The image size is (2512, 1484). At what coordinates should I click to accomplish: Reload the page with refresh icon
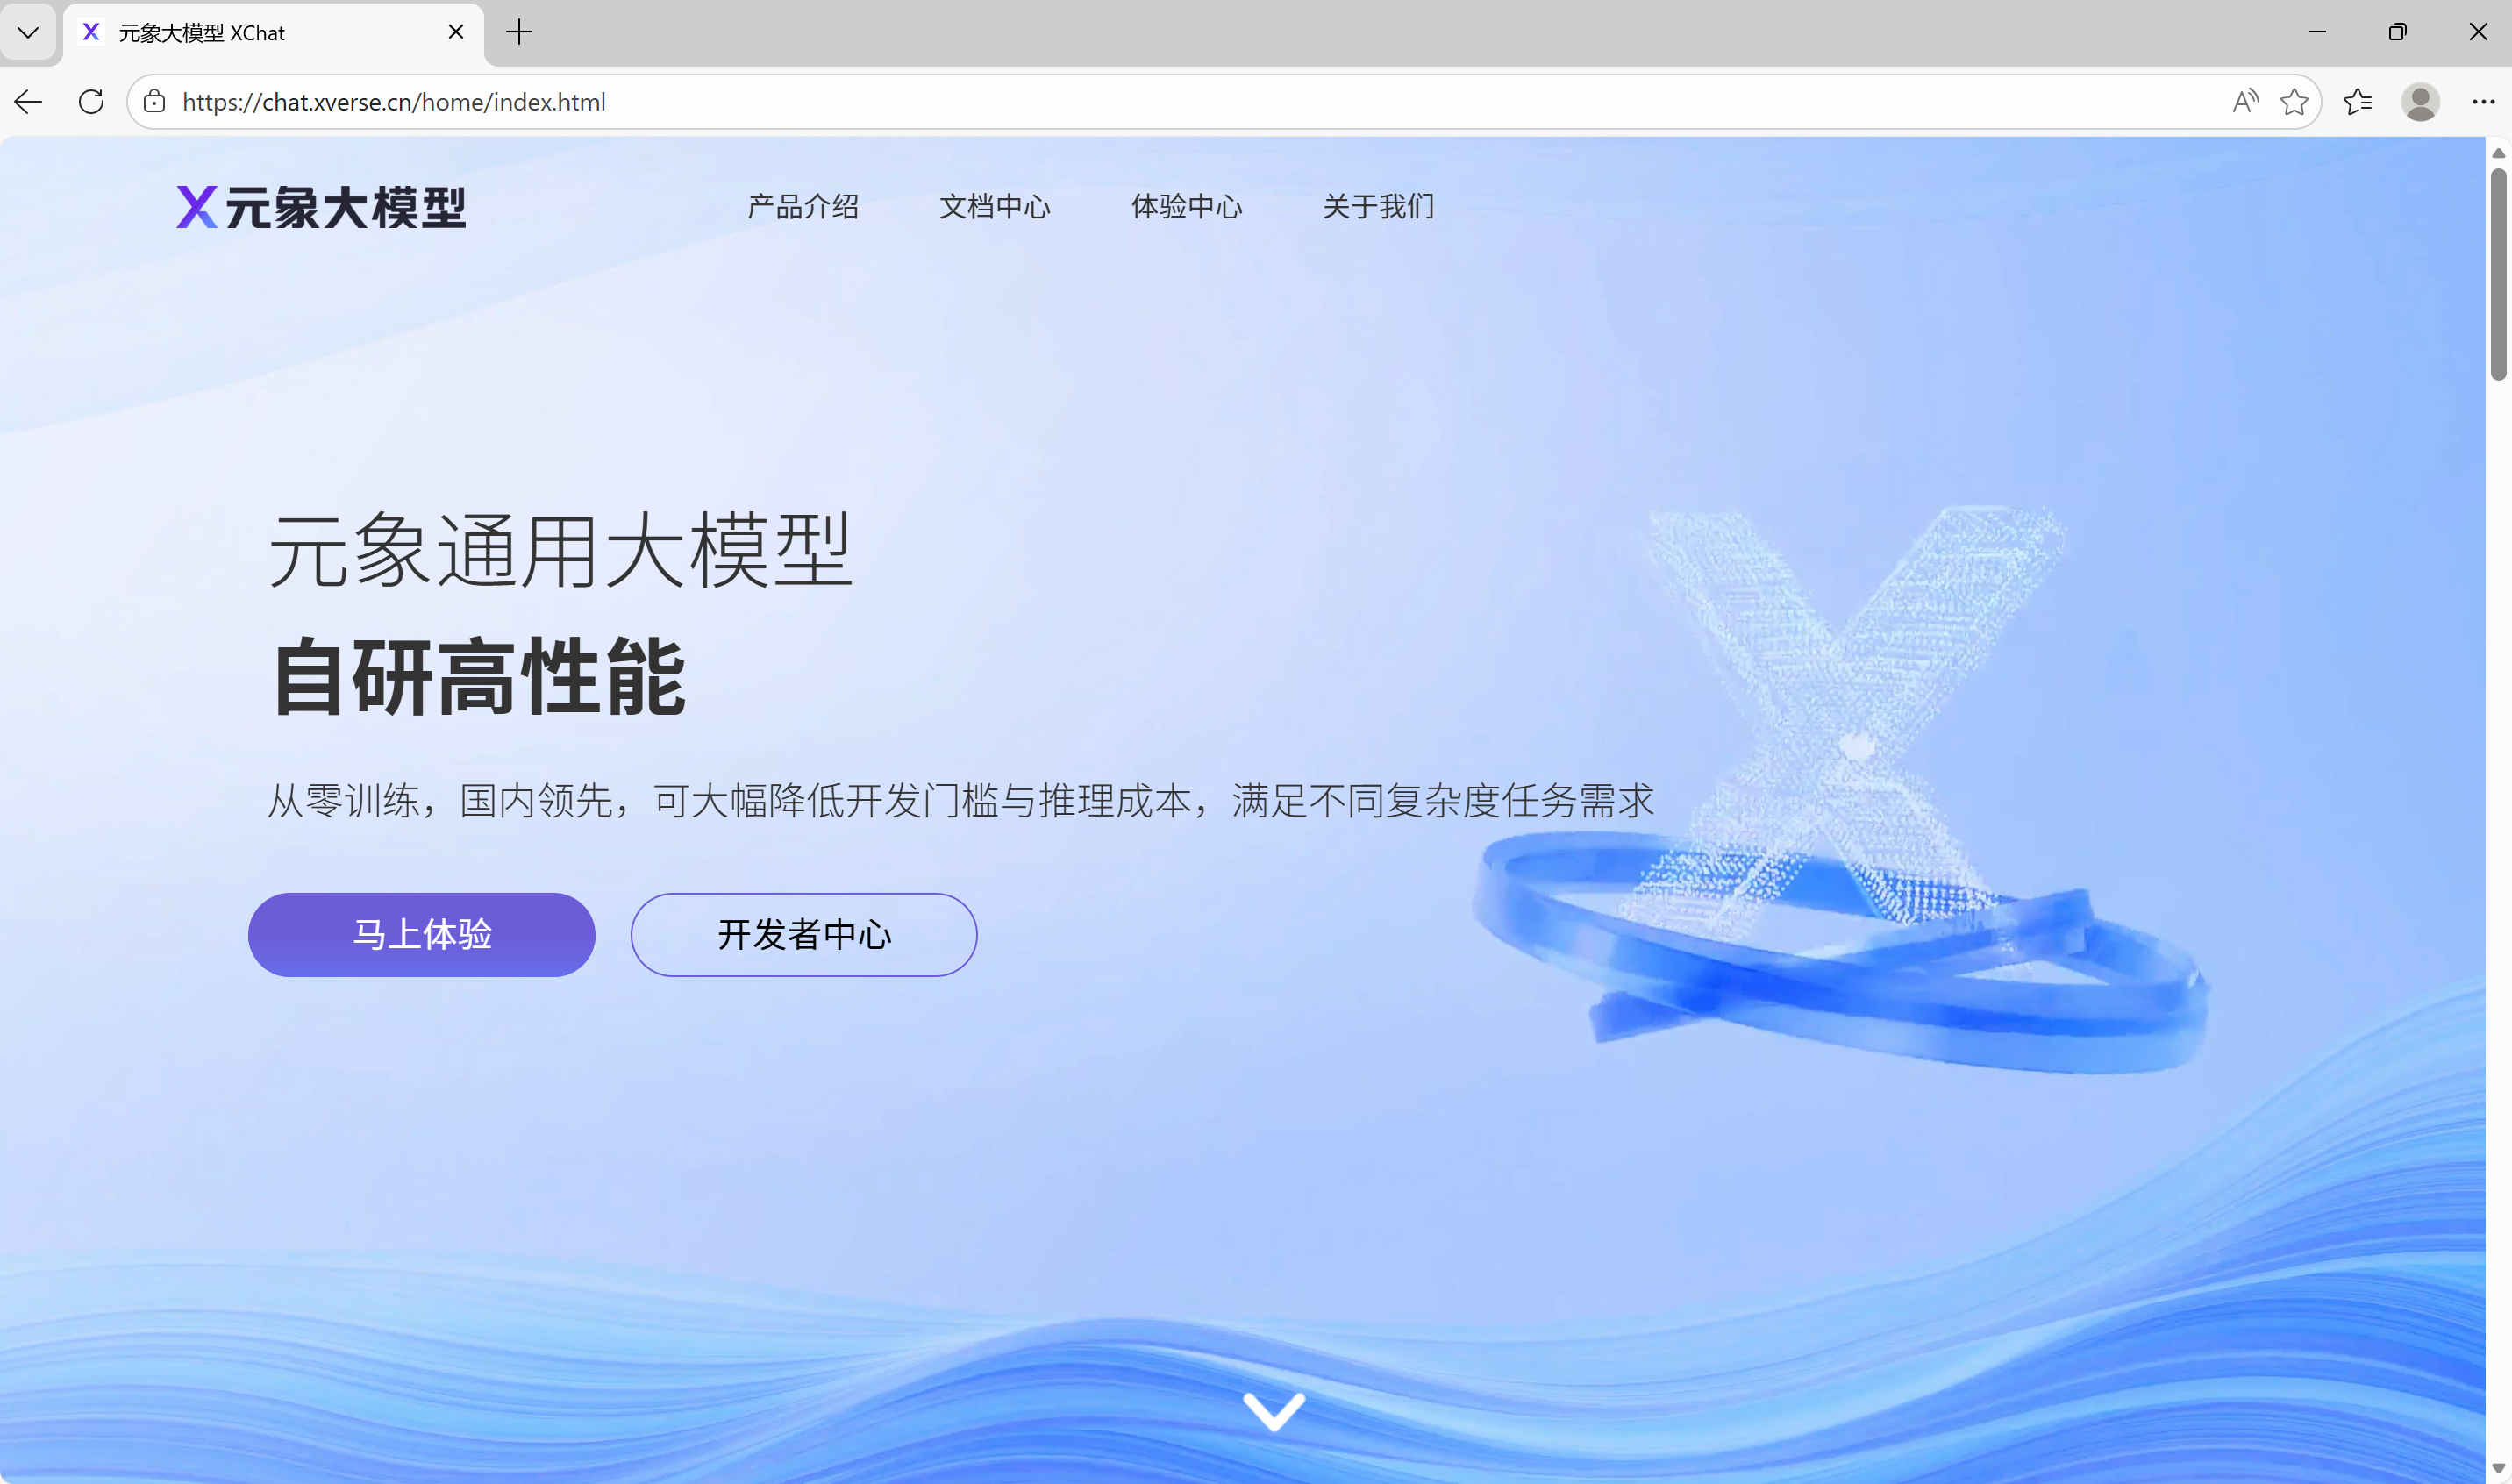(91, 101)
